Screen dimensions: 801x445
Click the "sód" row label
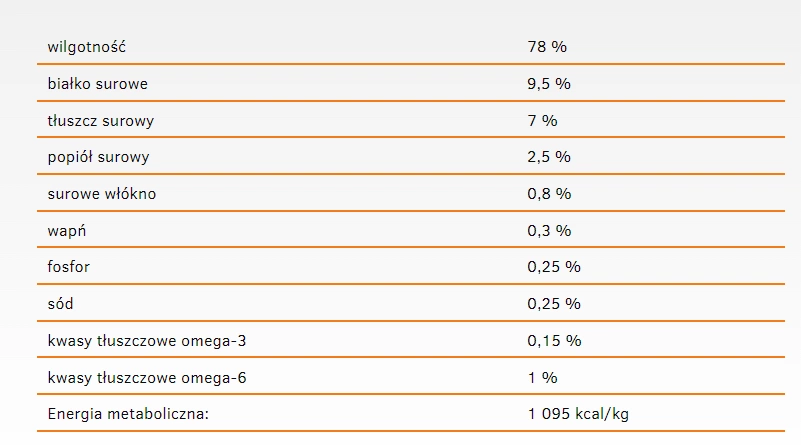(x=61, y=303)
